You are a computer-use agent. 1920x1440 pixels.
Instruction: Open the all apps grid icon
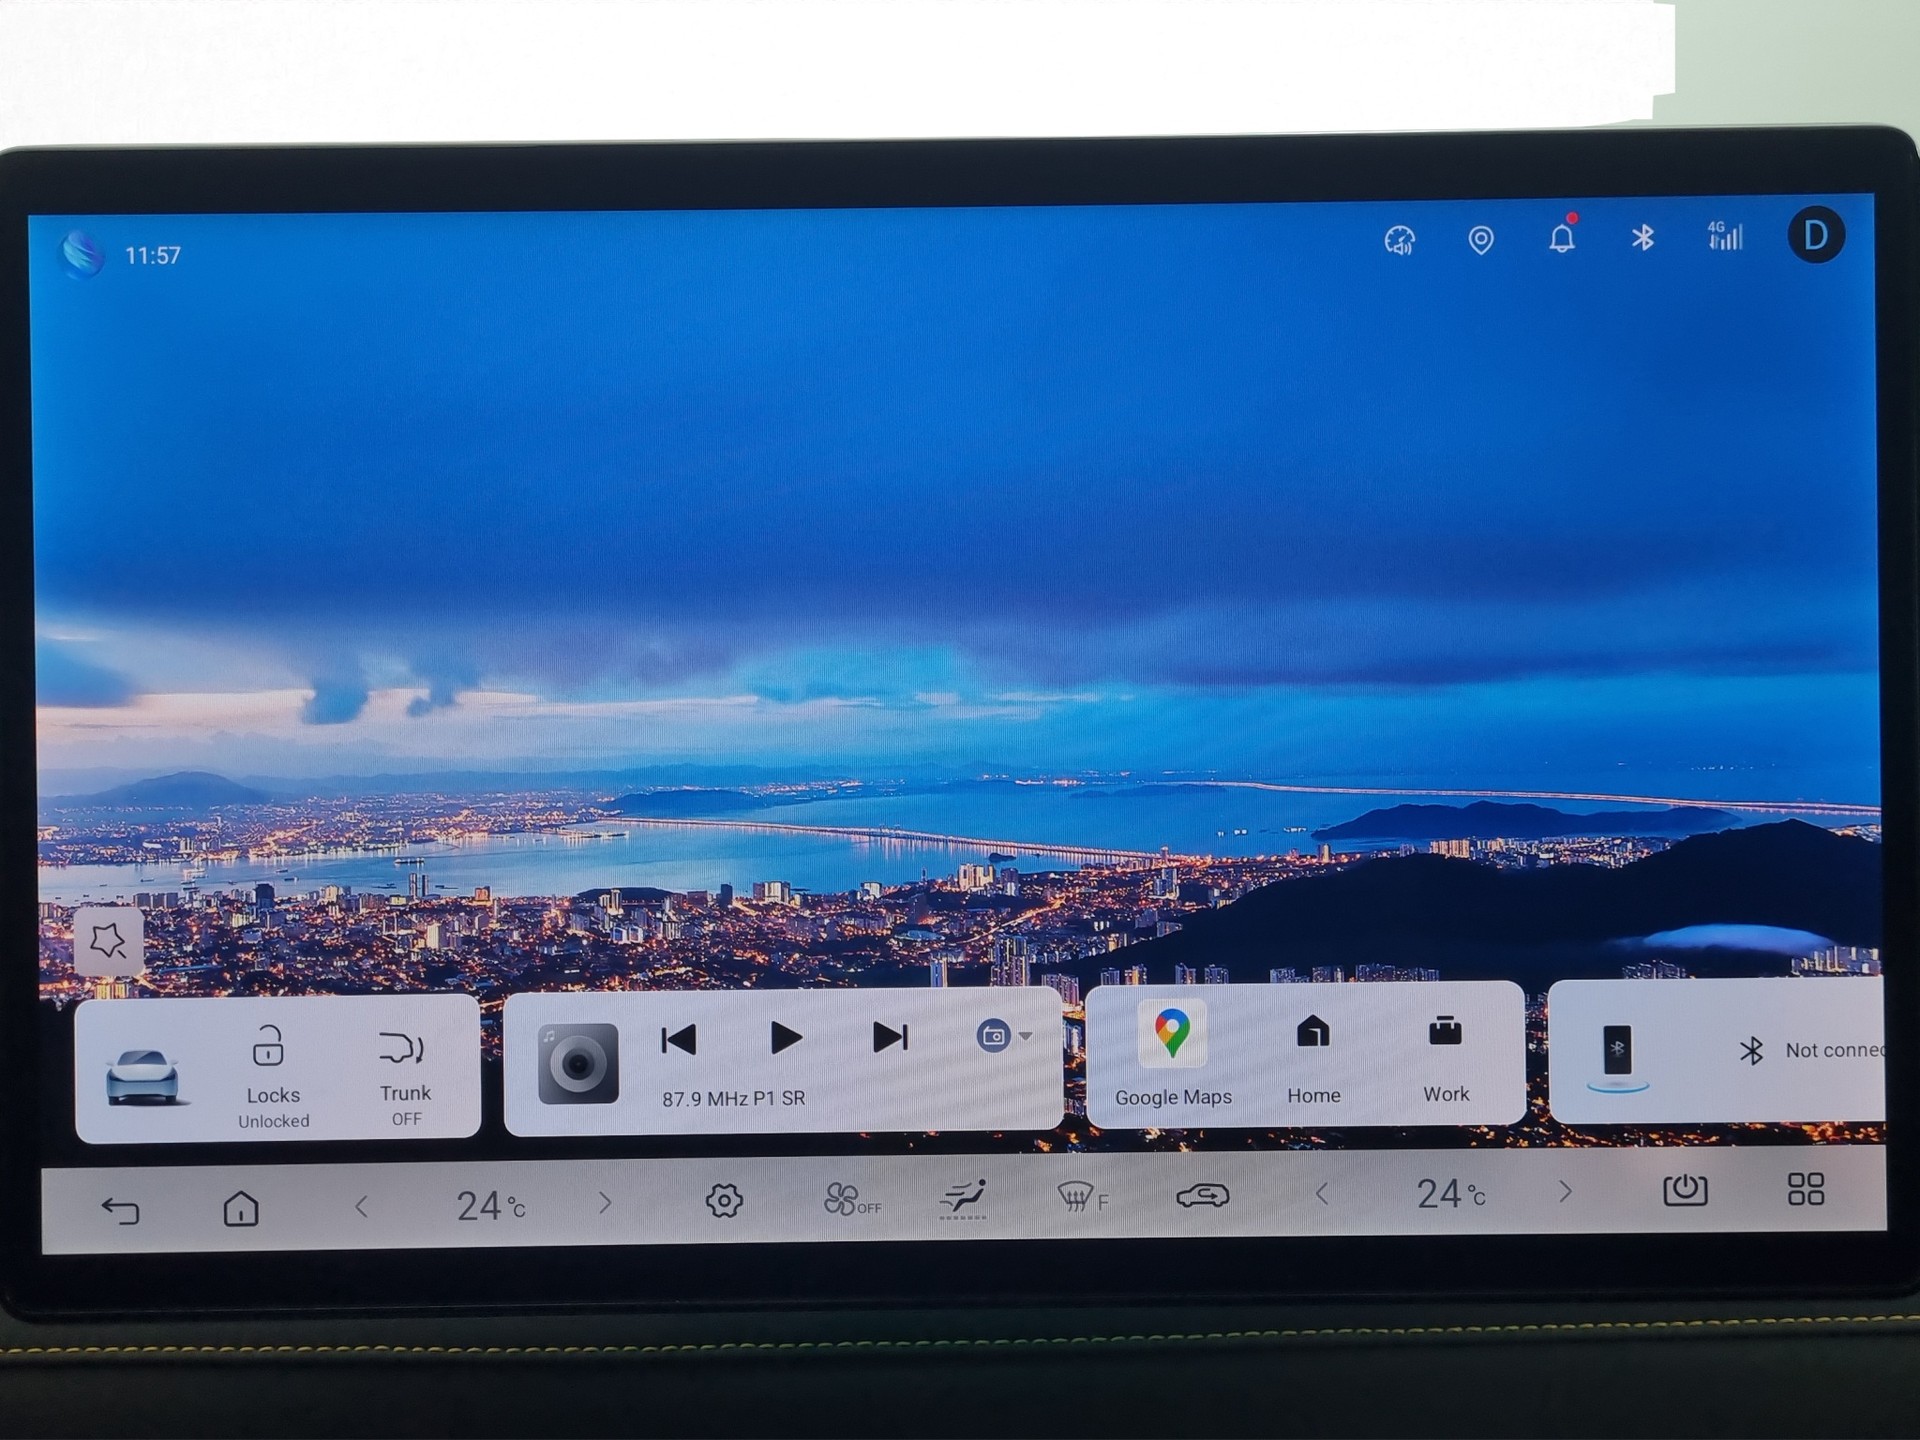(x=1806, y=1188)
